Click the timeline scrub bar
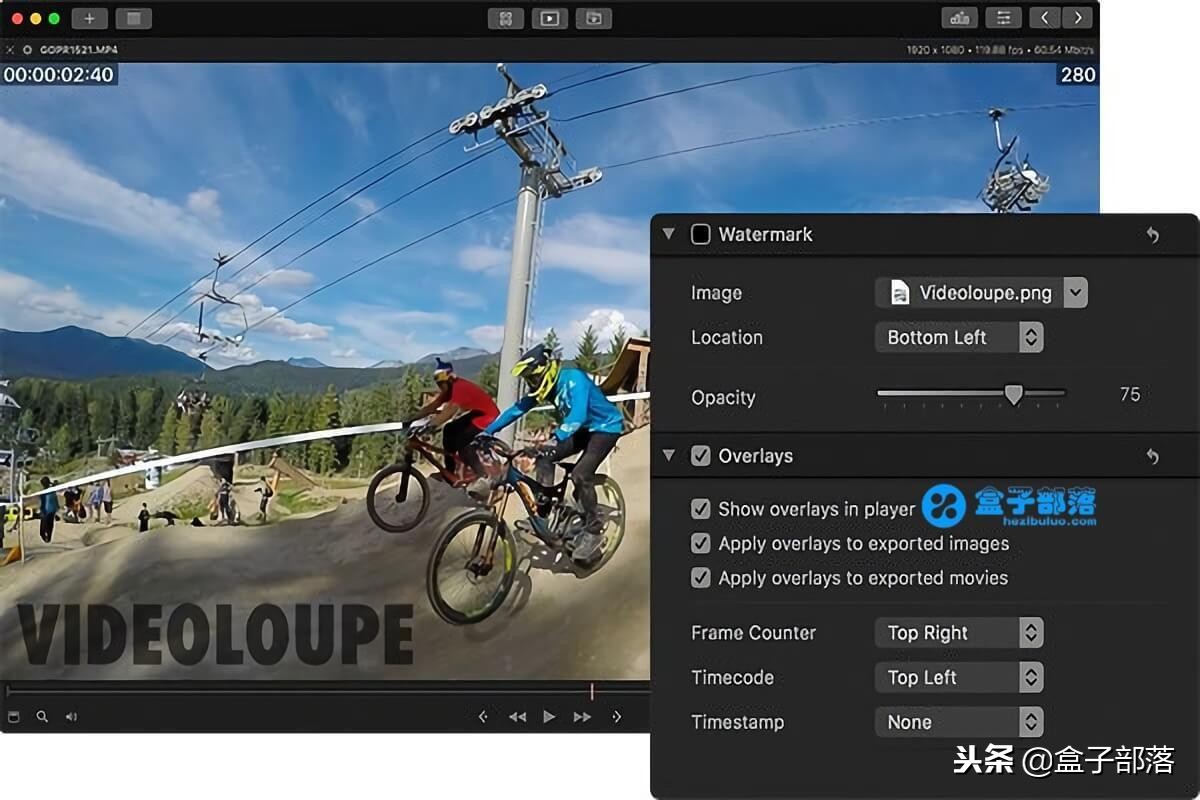Viewport: 1200px width, 800px height. [x=328, y=691]
